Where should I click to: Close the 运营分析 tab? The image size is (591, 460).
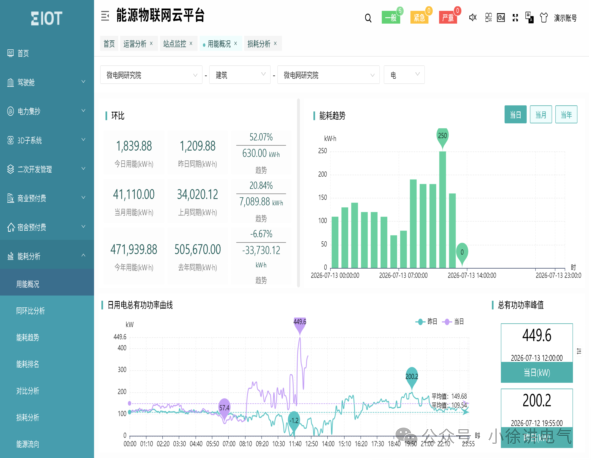152,43
